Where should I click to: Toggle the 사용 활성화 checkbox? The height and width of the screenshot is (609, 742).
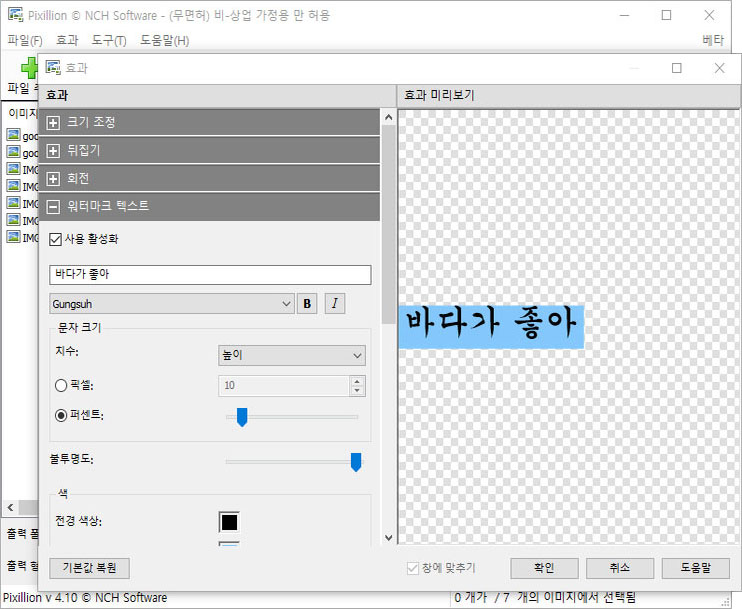pos(55,239)
